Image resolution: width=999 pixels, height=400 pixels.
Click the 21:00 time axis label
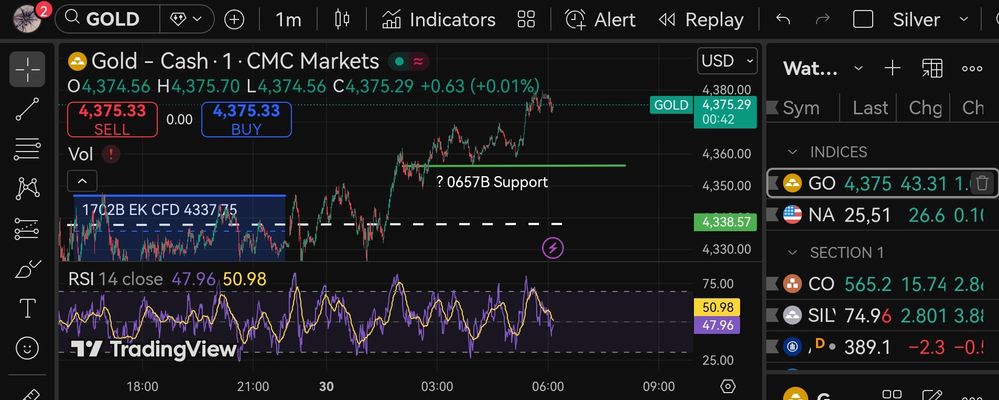point(252,387)
